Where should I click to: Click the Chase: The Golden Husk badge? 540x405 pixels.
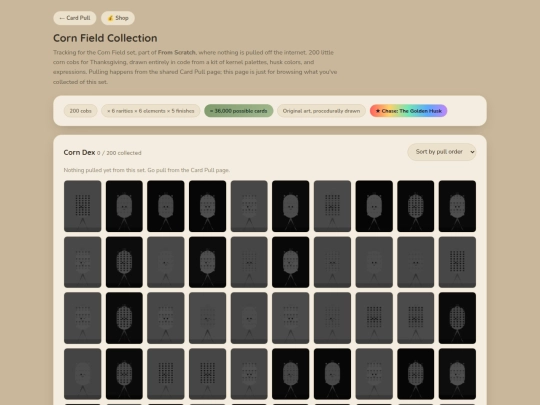coord(408,111)
